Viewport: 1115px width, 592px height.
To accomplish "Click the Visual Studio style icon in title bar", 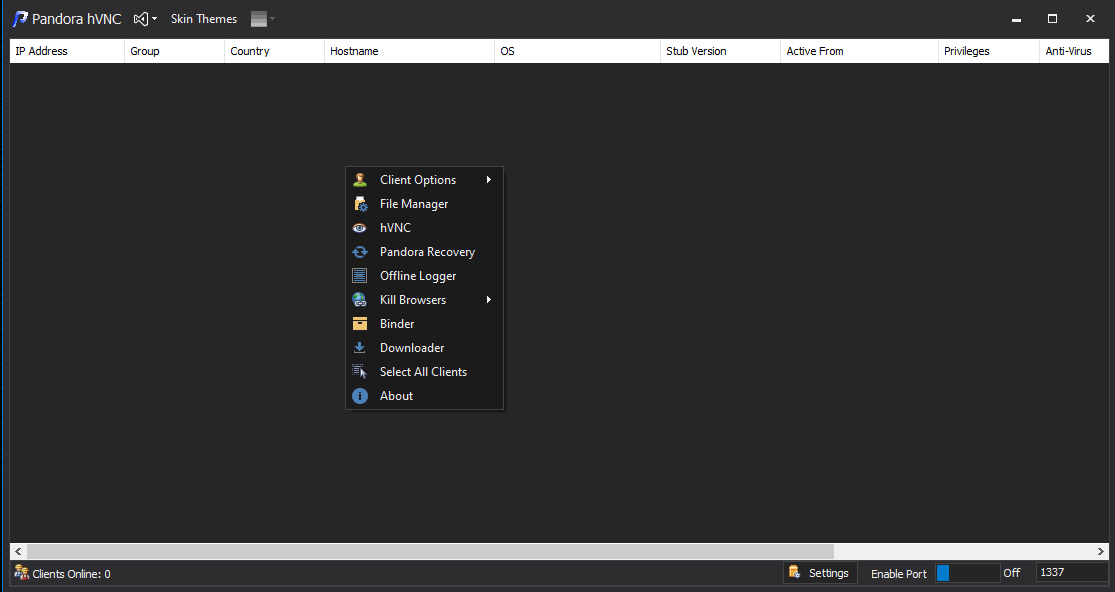I will point(141,19).
